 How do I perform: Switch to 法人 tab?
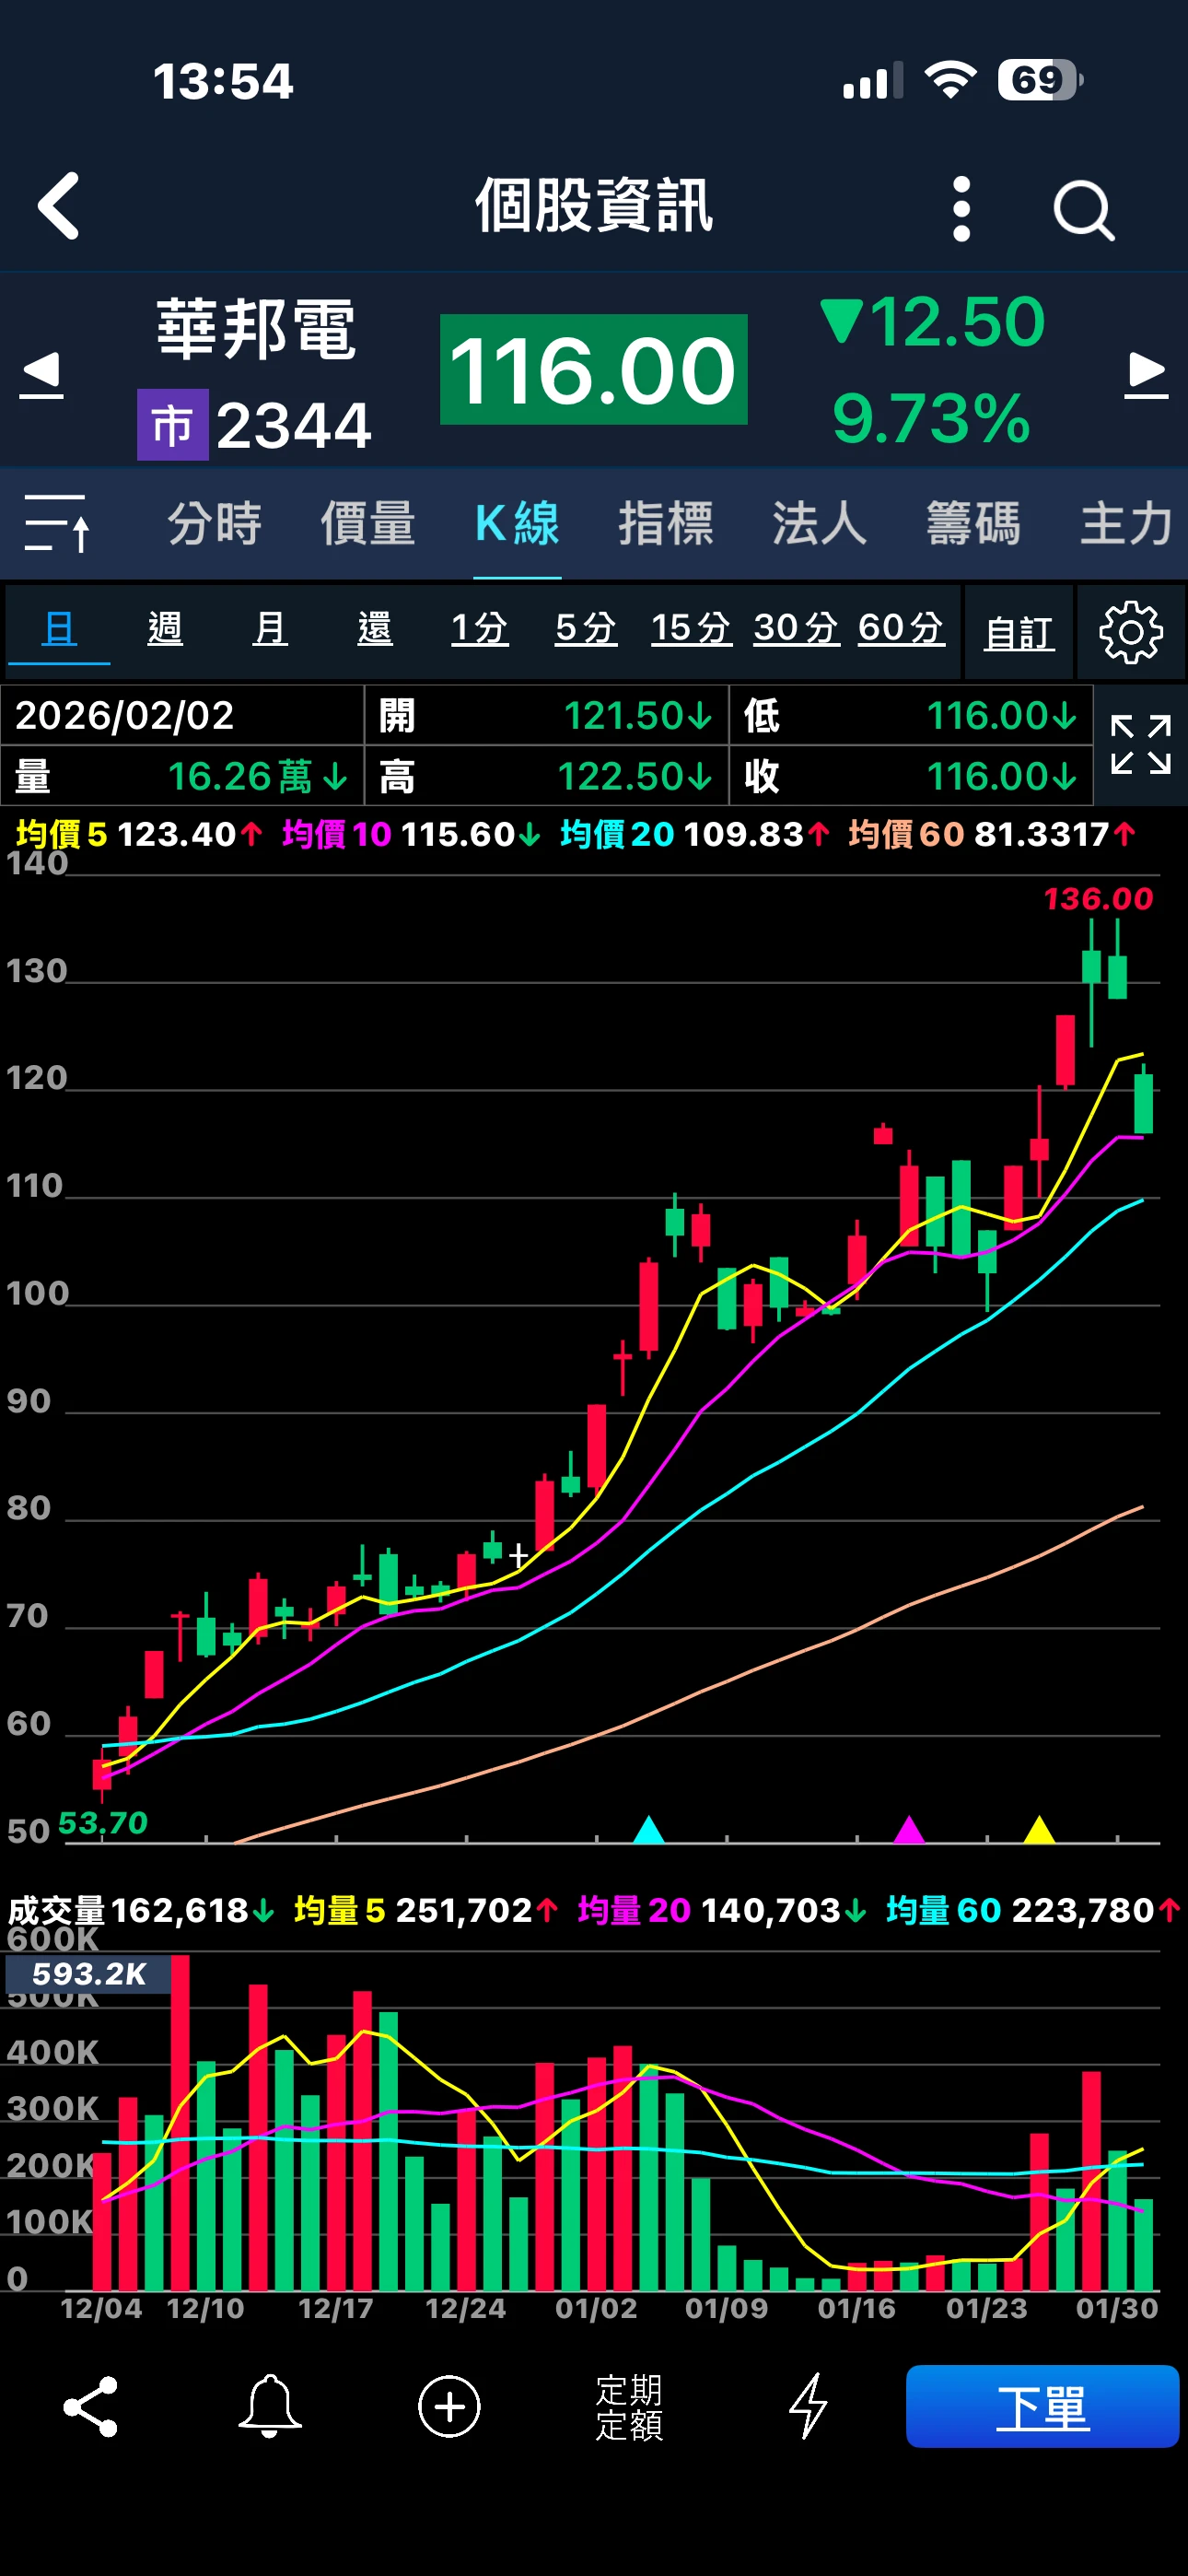point(819,523)
